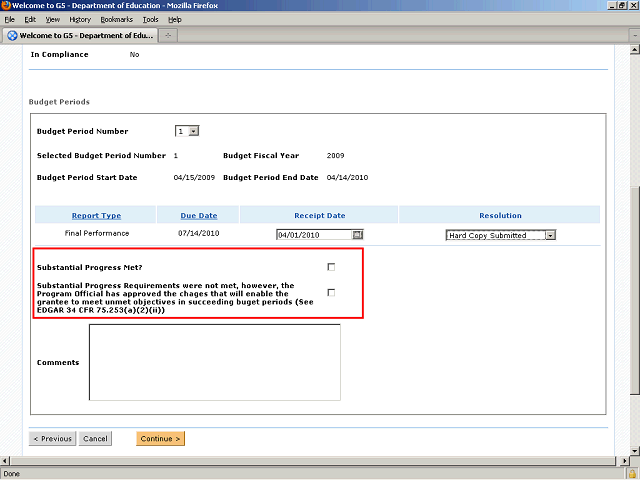This screenshot has height=480, width=640.
Task: Click the Budget Periods section heading
Action: [59, 102]
